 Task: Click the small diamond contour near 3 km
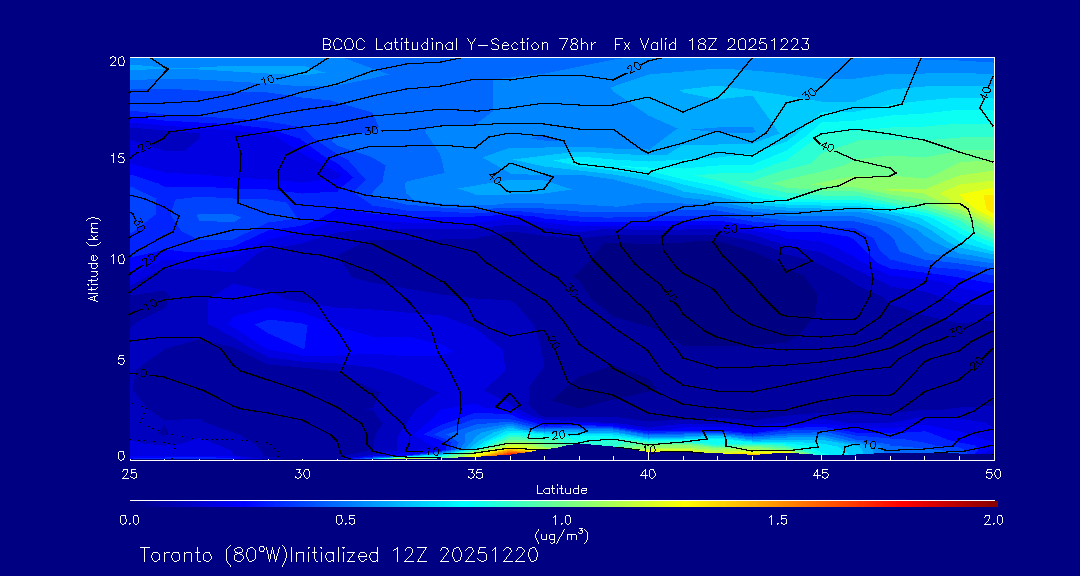coord(509,403)
